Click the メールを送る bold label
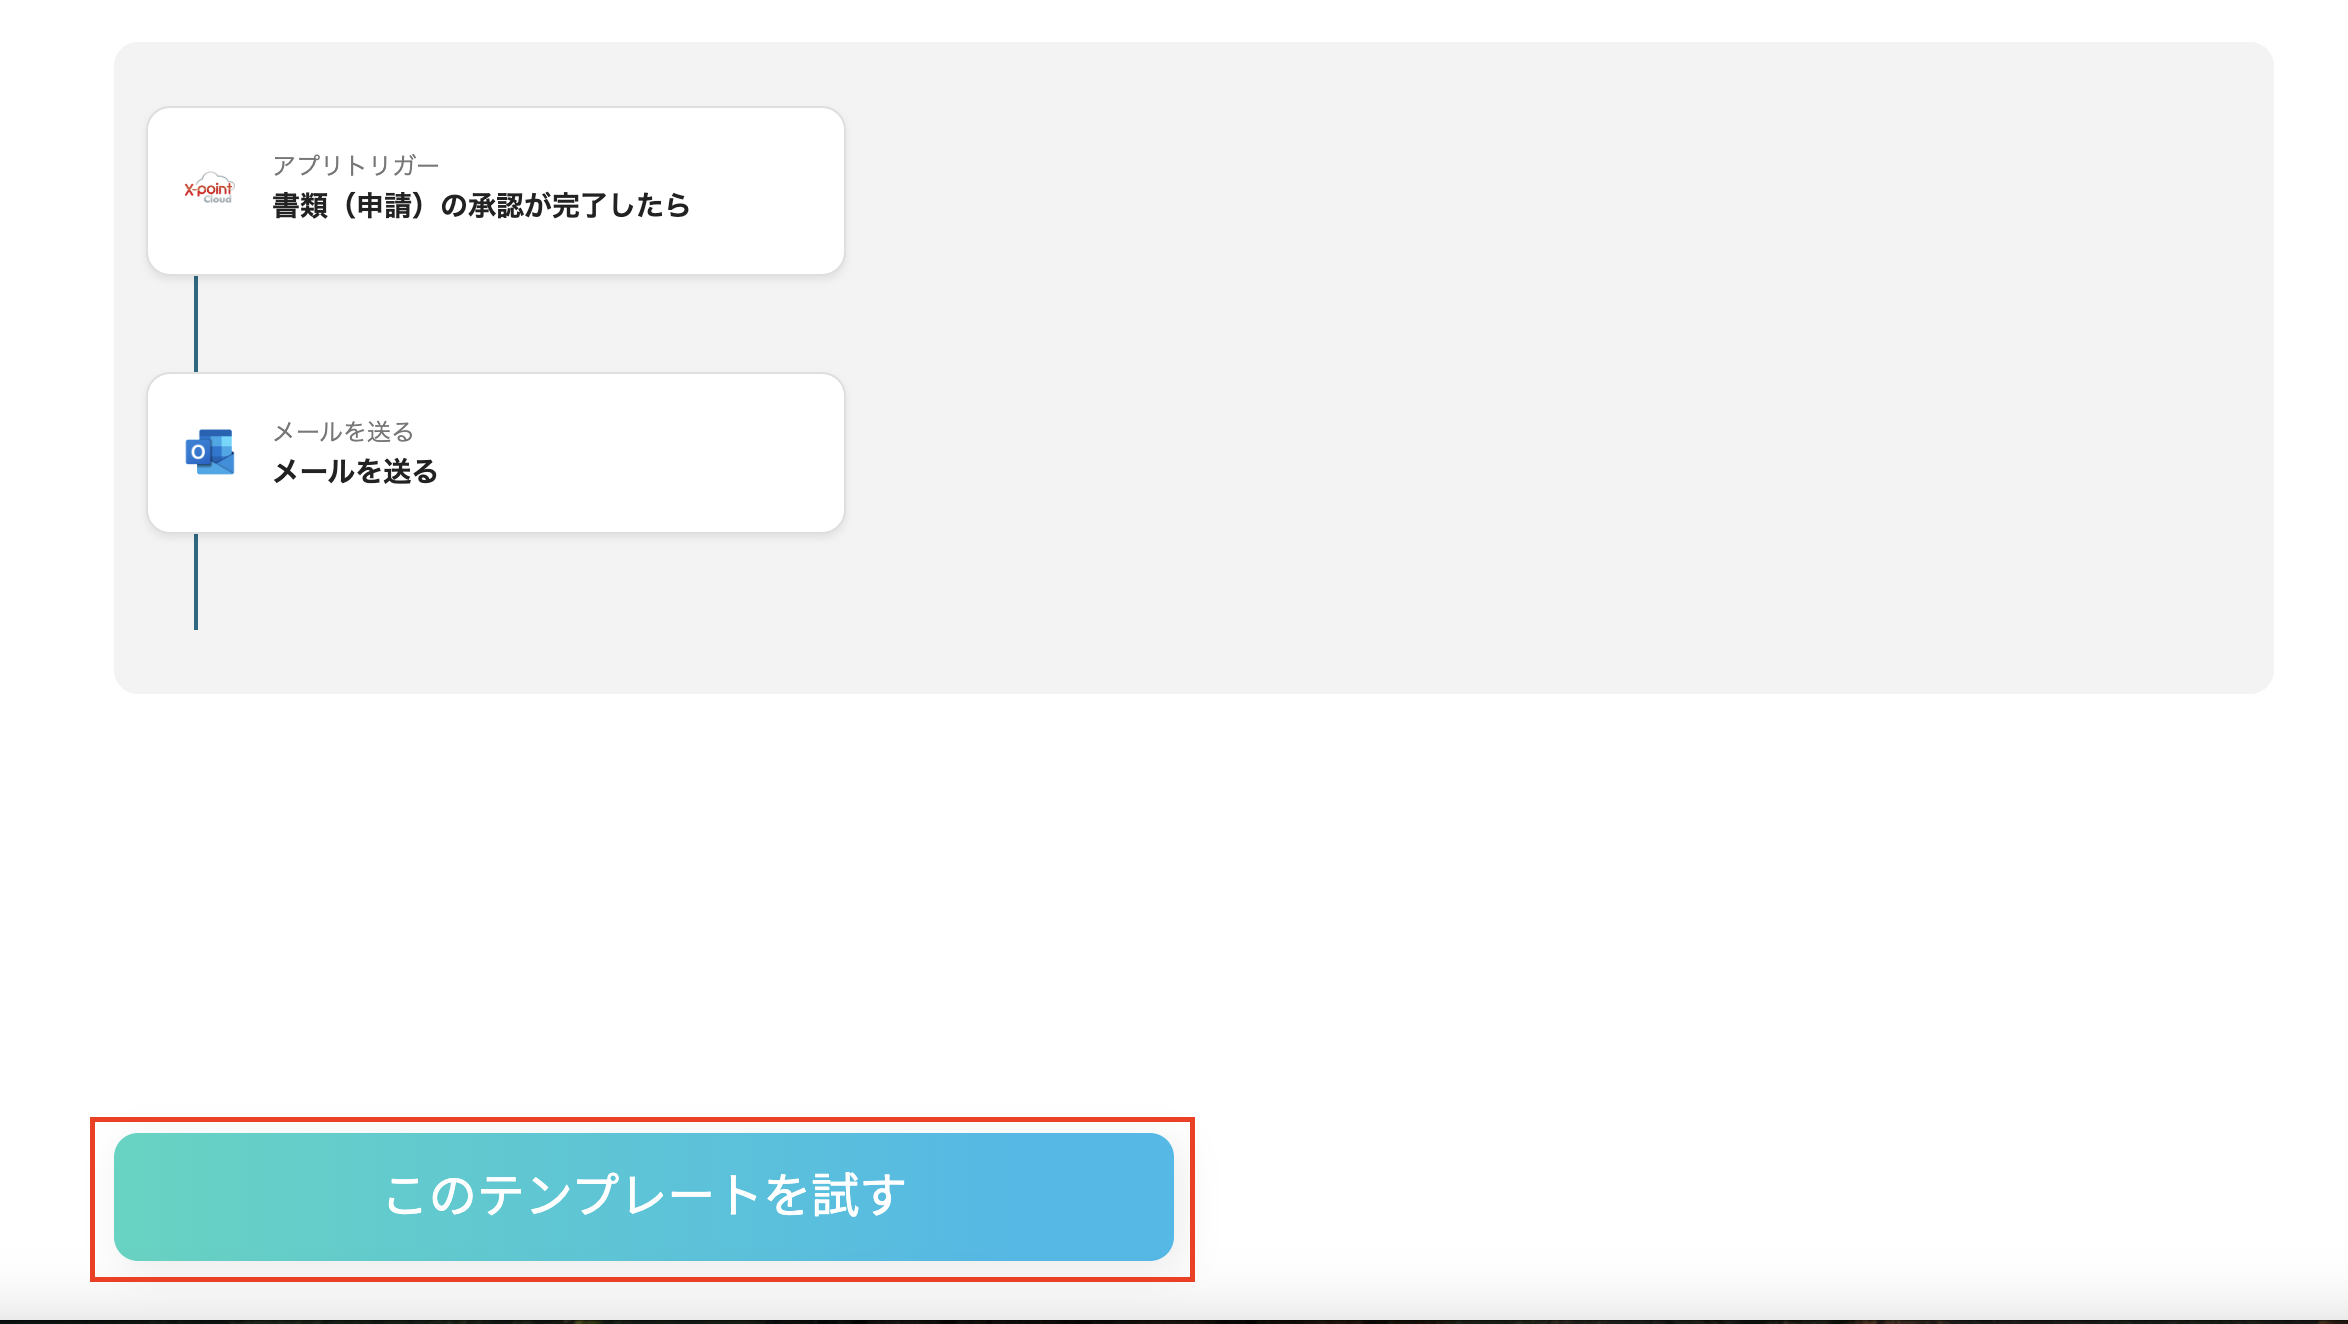 356,470
